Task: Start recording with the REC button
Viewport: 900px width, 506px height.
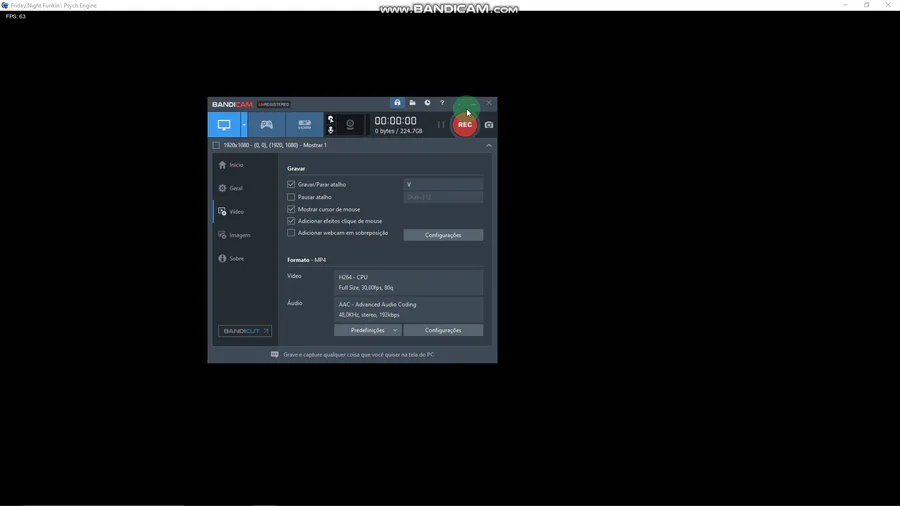Action: coord(465,124)
